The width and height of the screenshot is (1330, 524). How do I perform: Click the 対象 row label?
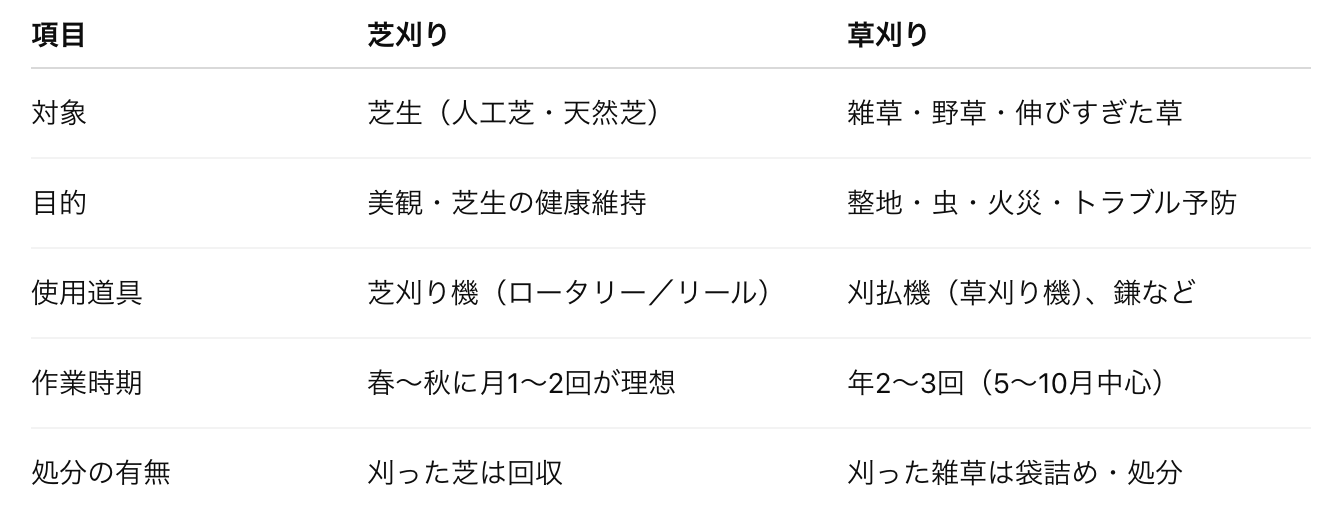coord(59,112)
